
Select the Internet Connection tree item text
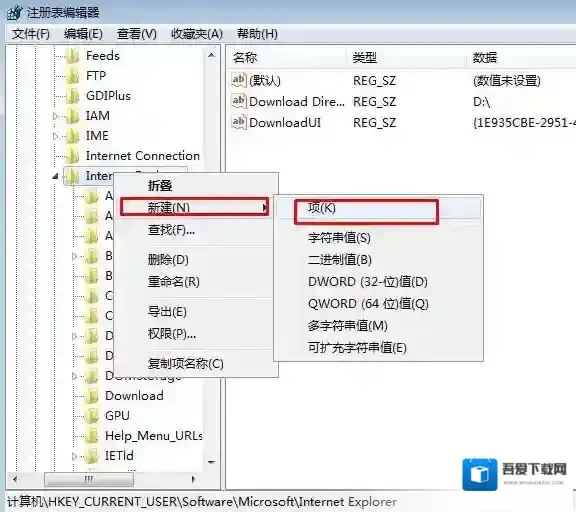click(x=143, y=156)
